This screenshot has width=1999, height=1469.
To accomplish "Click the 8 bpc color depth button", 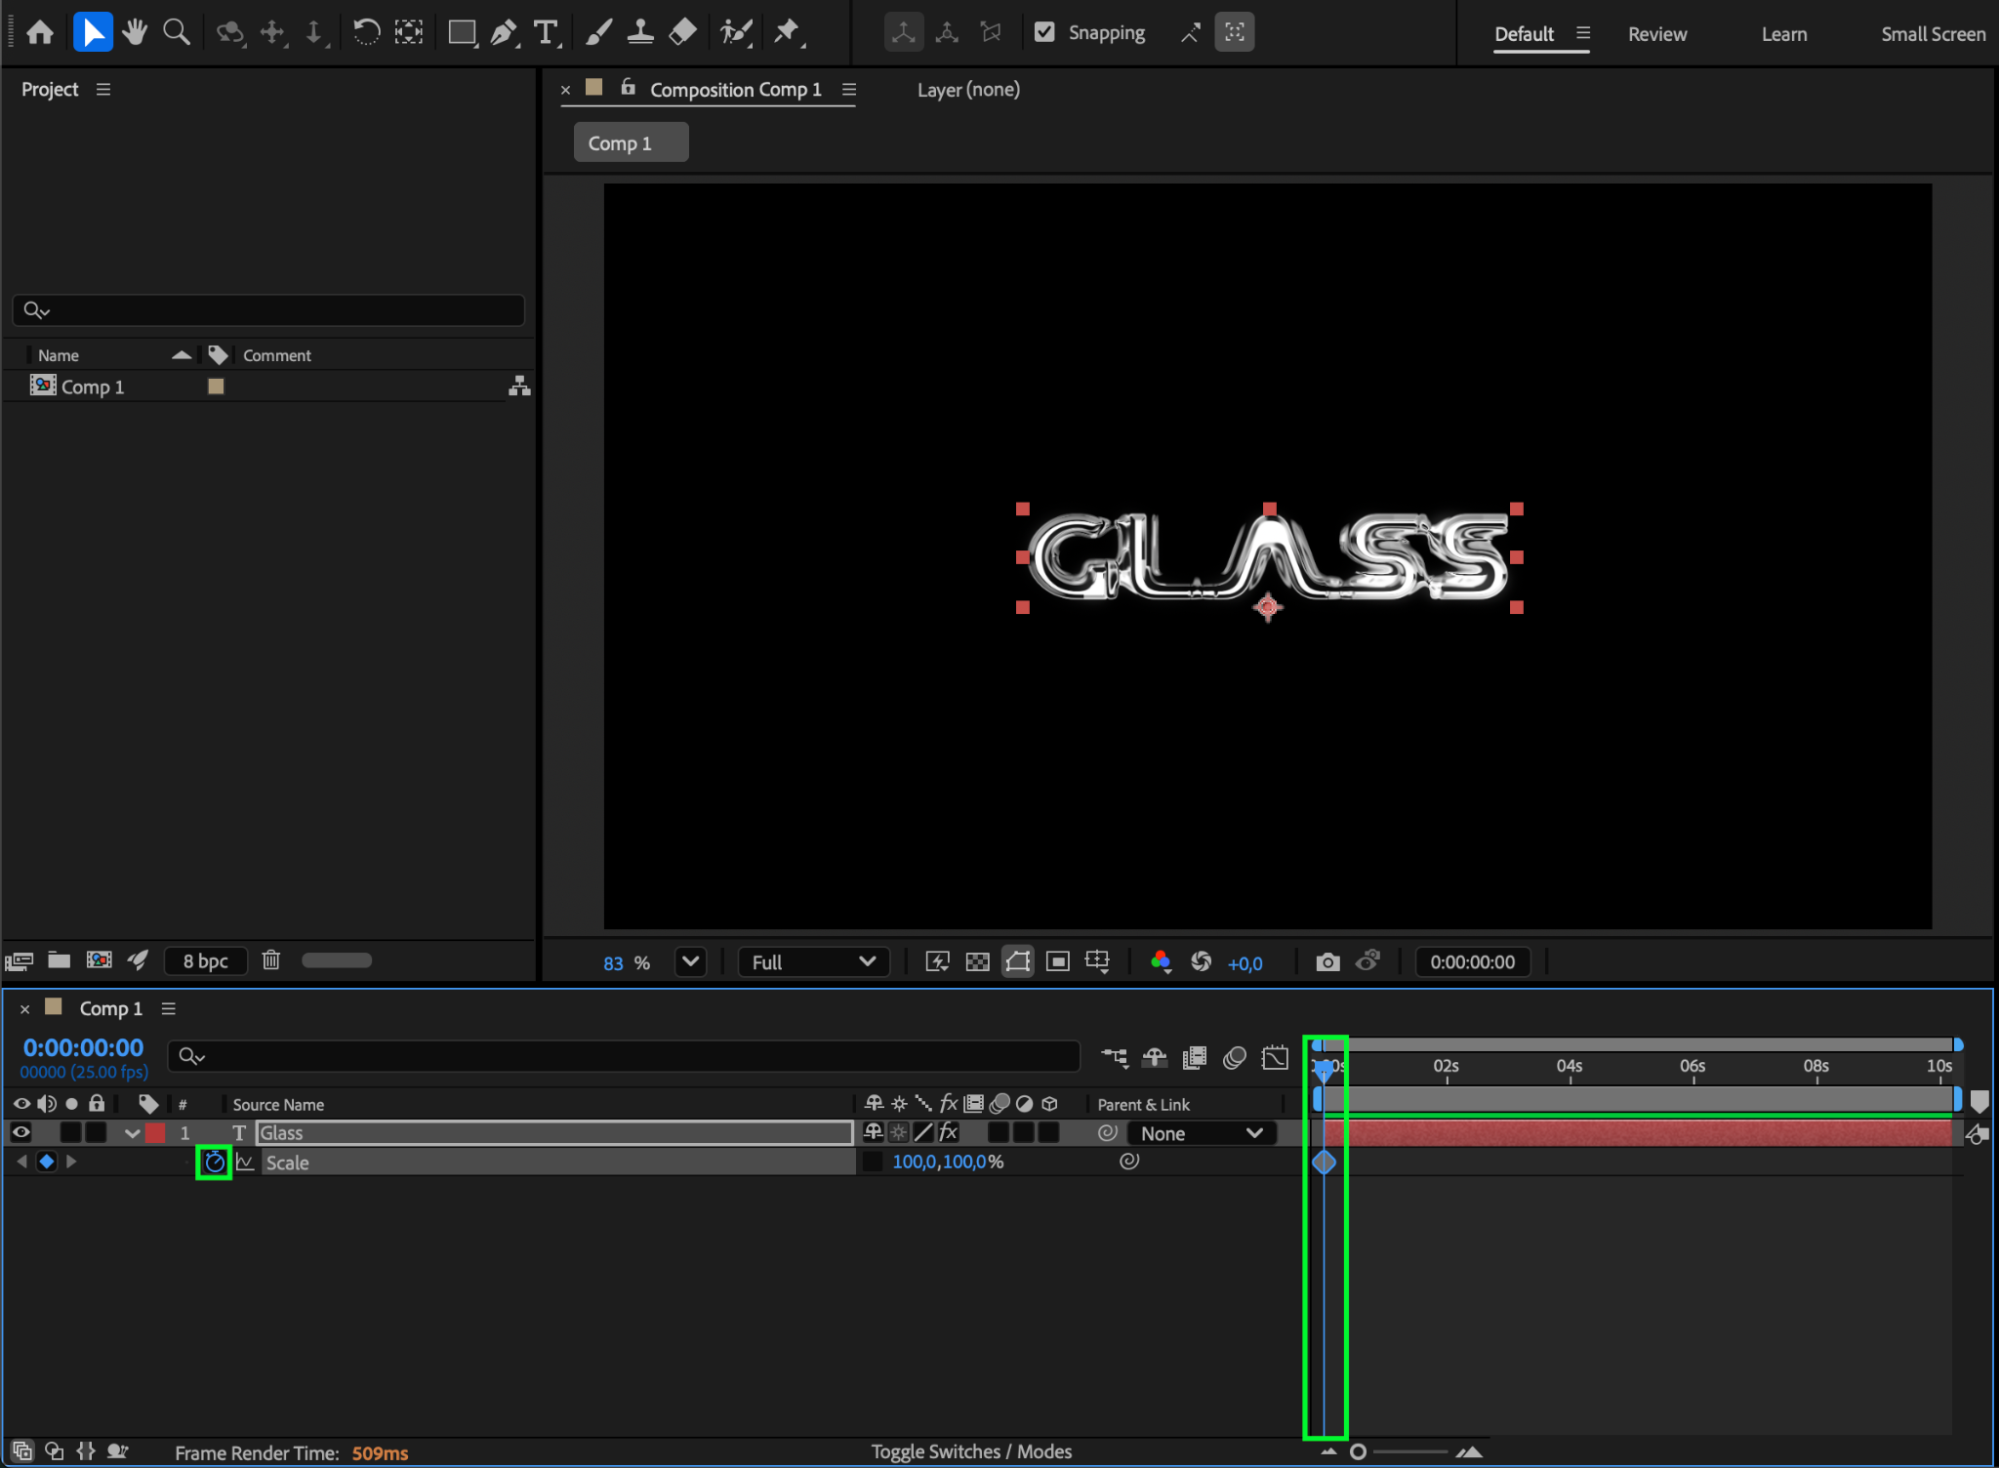I will (205, 960).
